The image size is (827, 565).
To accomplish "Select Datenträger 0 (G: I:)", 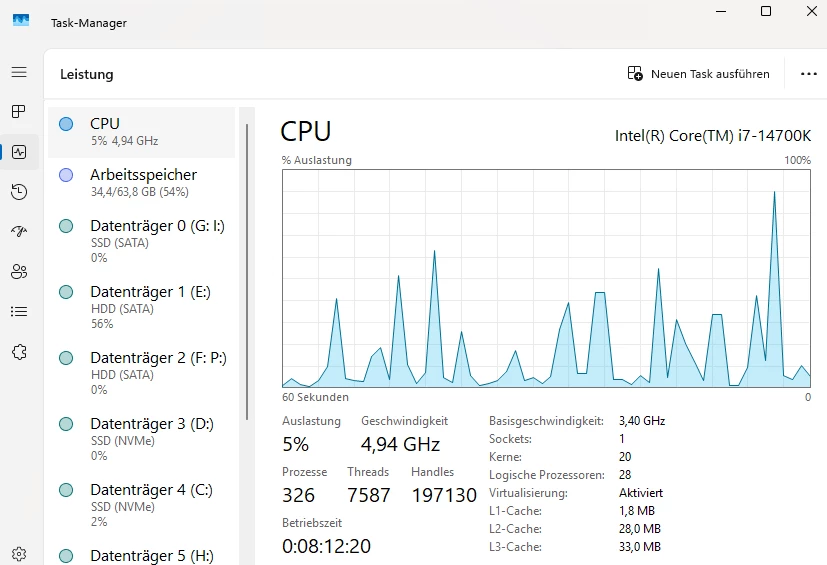I will [x=141, y=241].
